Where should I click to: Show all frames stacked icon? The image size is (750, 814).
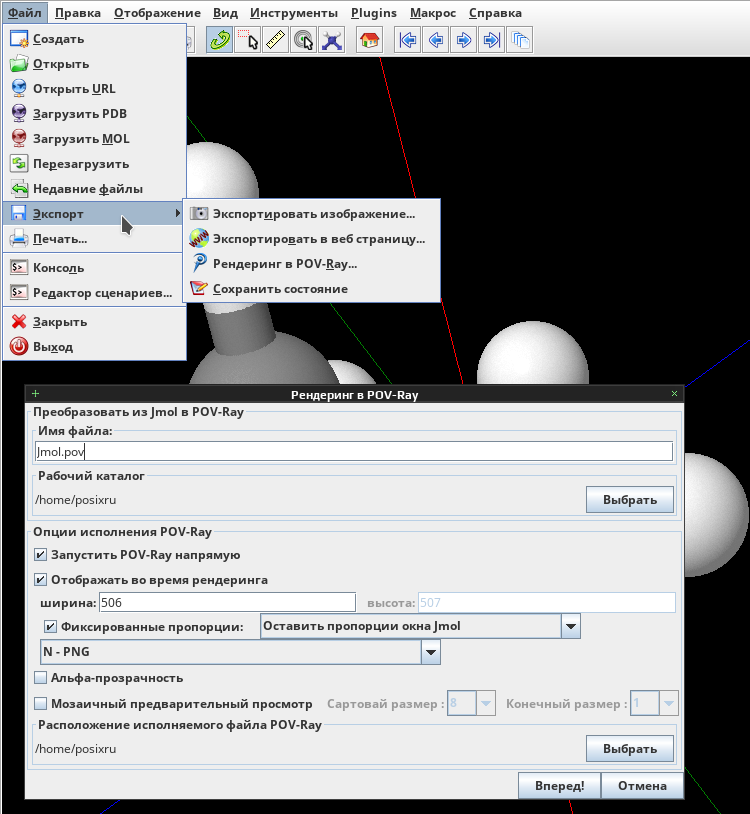coord(520,40)
